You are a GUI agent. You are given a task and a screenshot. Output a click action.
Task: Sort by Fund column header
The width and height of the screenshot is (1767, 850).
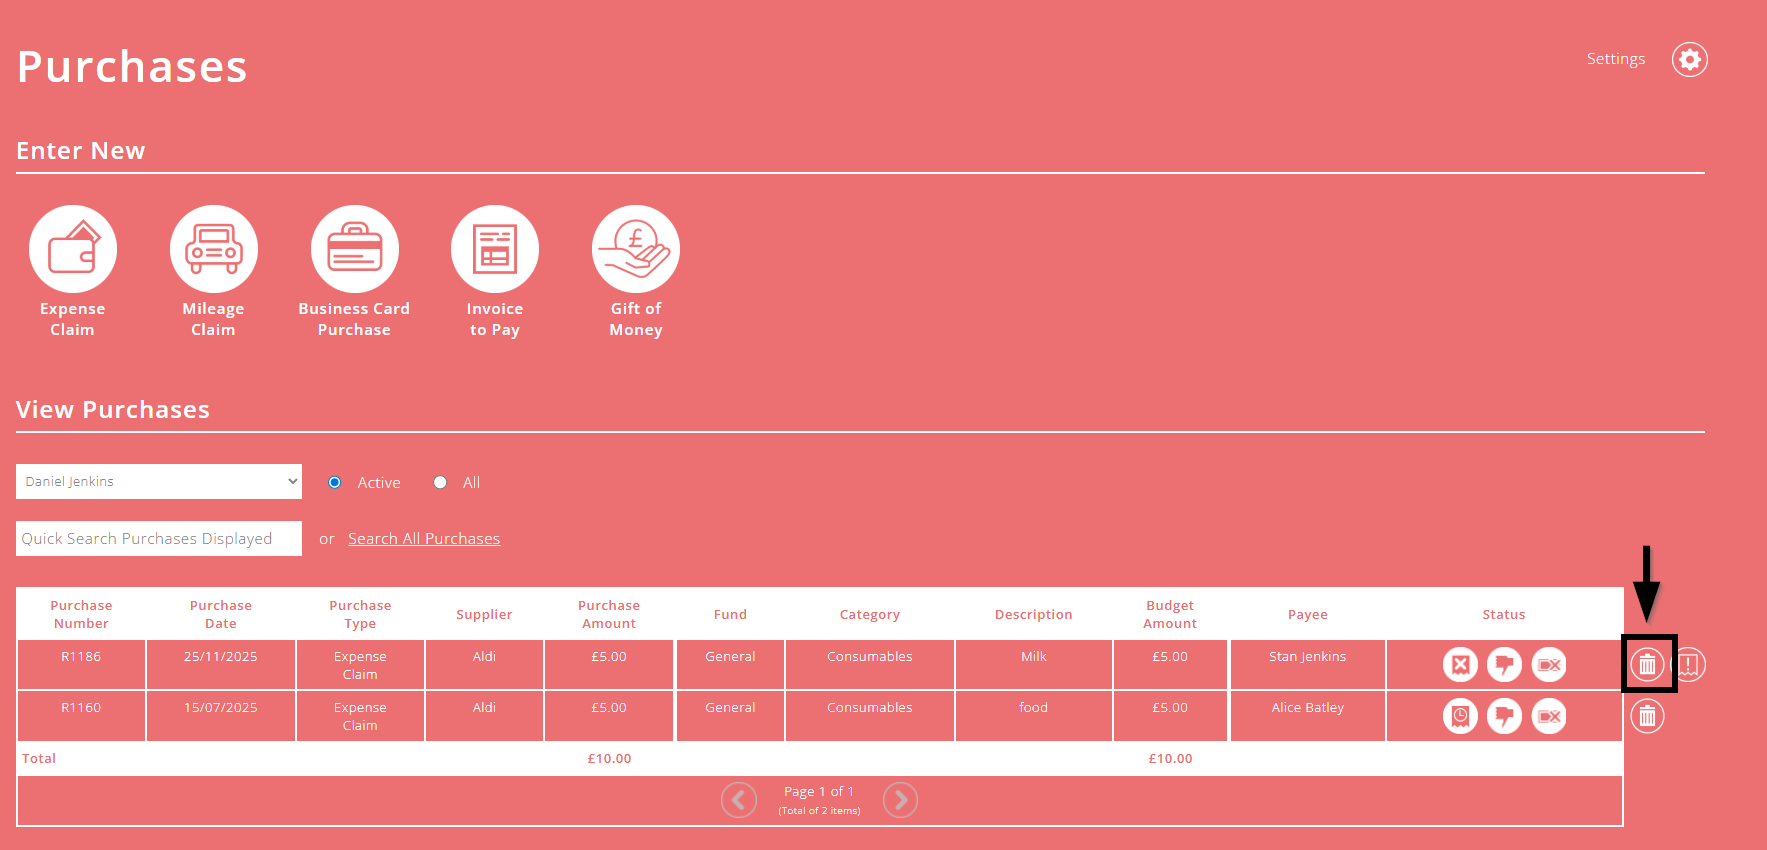tap(730, 614)
